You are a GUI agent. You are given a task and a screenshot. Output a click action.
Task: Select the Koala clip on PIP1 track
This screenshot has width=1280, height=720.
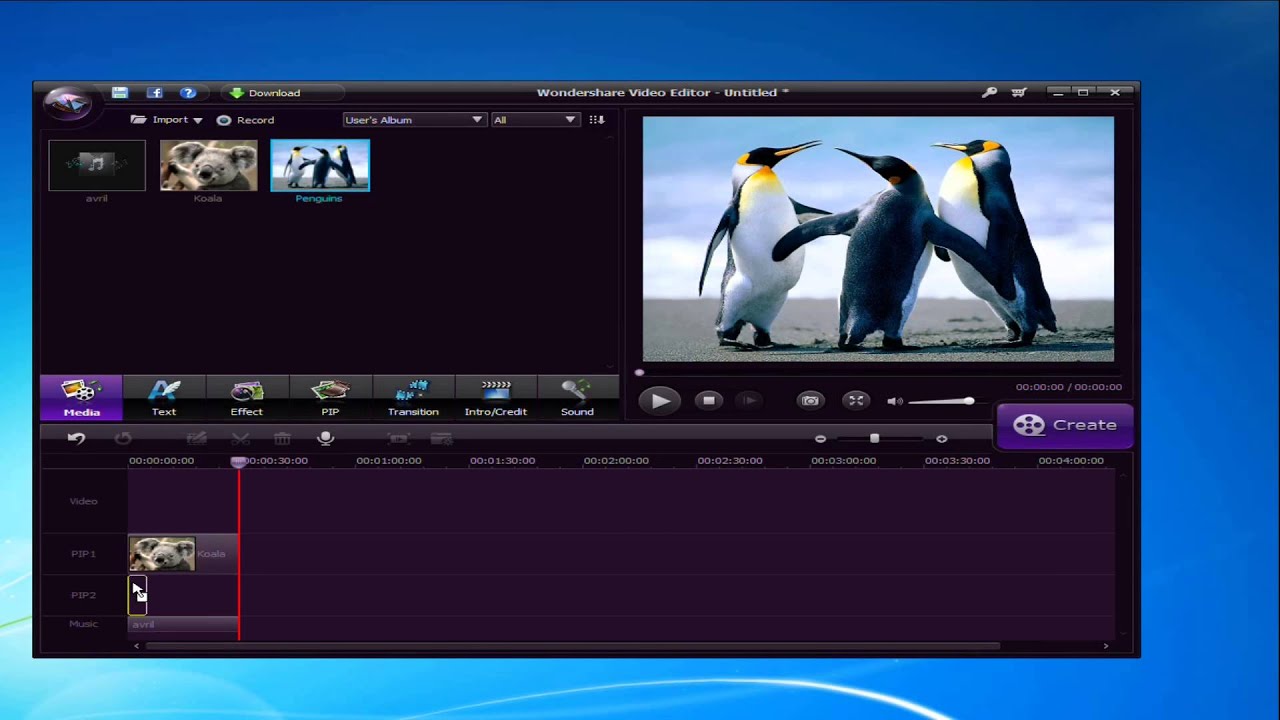pyautogui.click(x=183, y=554)
